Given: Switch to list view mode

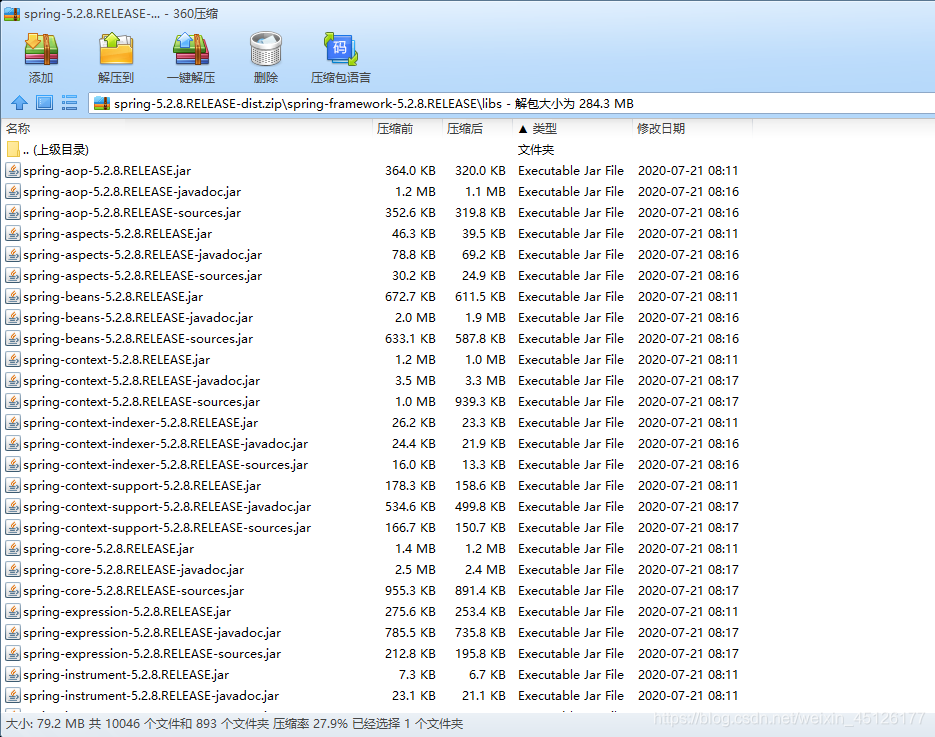Looking at the screenshot, I should pyautogui.click(x=69, y=103).
